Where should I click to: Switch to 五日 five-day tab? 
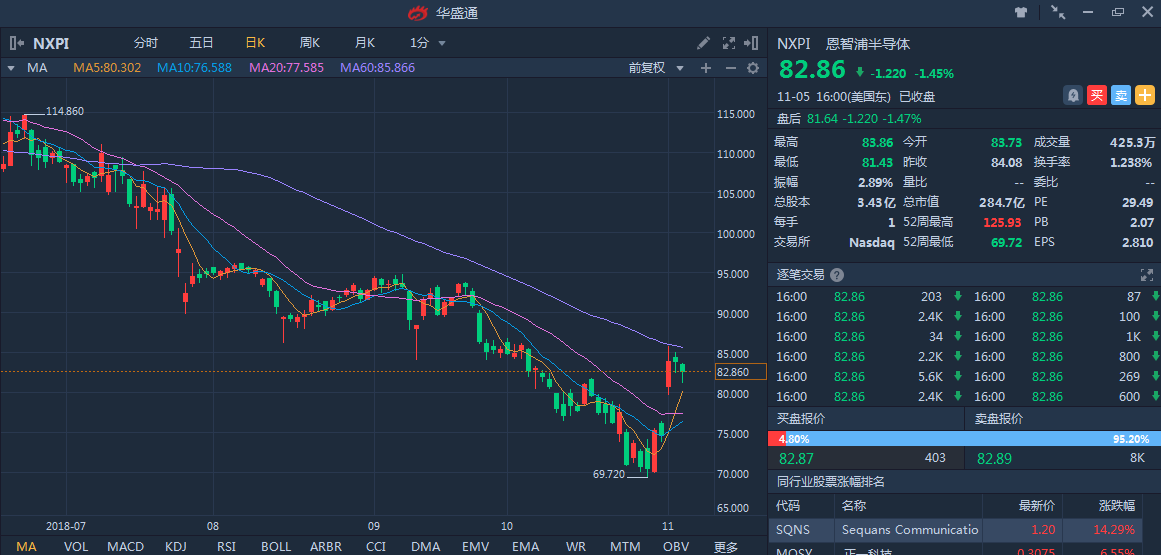(x=201, y=43)
